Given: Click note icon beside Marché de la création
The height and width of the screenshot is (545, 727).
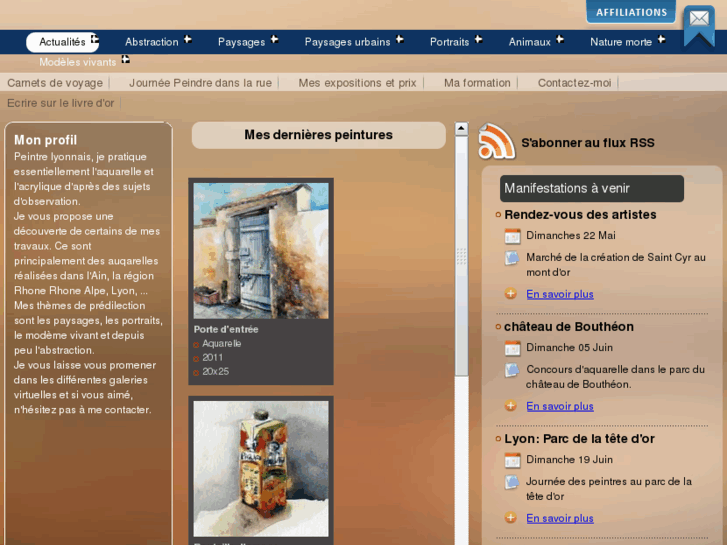Looking at the screenshot, I should 512,258.
